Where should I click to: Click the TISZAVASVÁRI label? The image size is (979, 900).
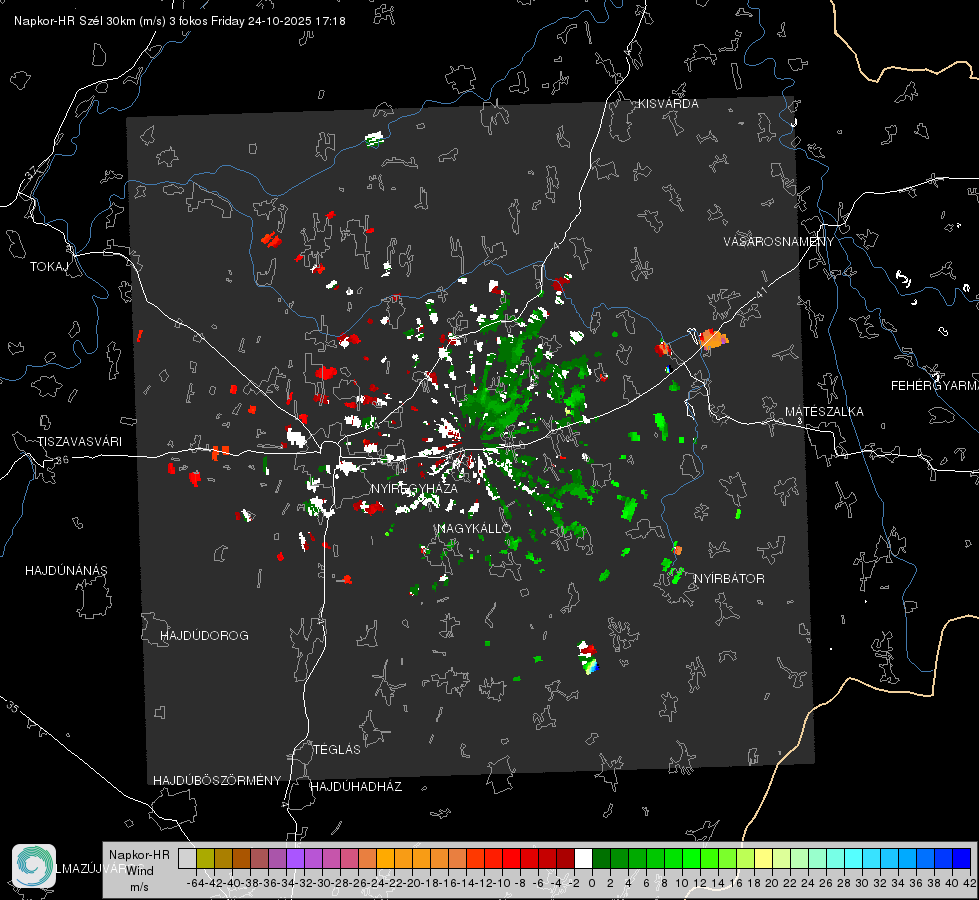pos(79,442)
